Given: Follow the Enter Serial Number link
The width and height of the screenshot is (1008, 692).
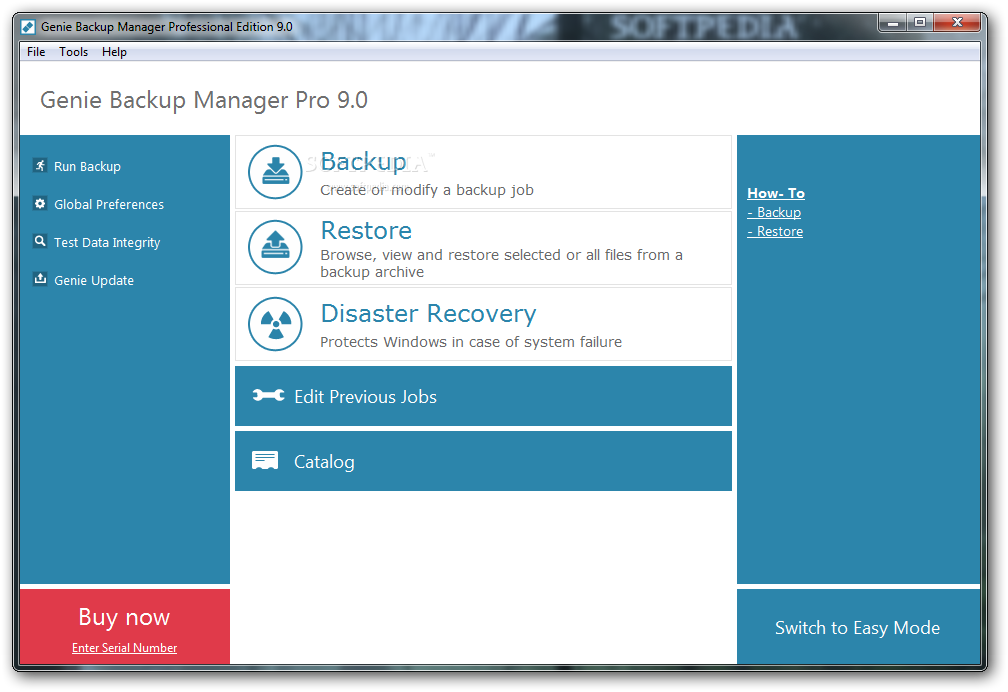Looking at the screenshot, I should coord(124,648).
